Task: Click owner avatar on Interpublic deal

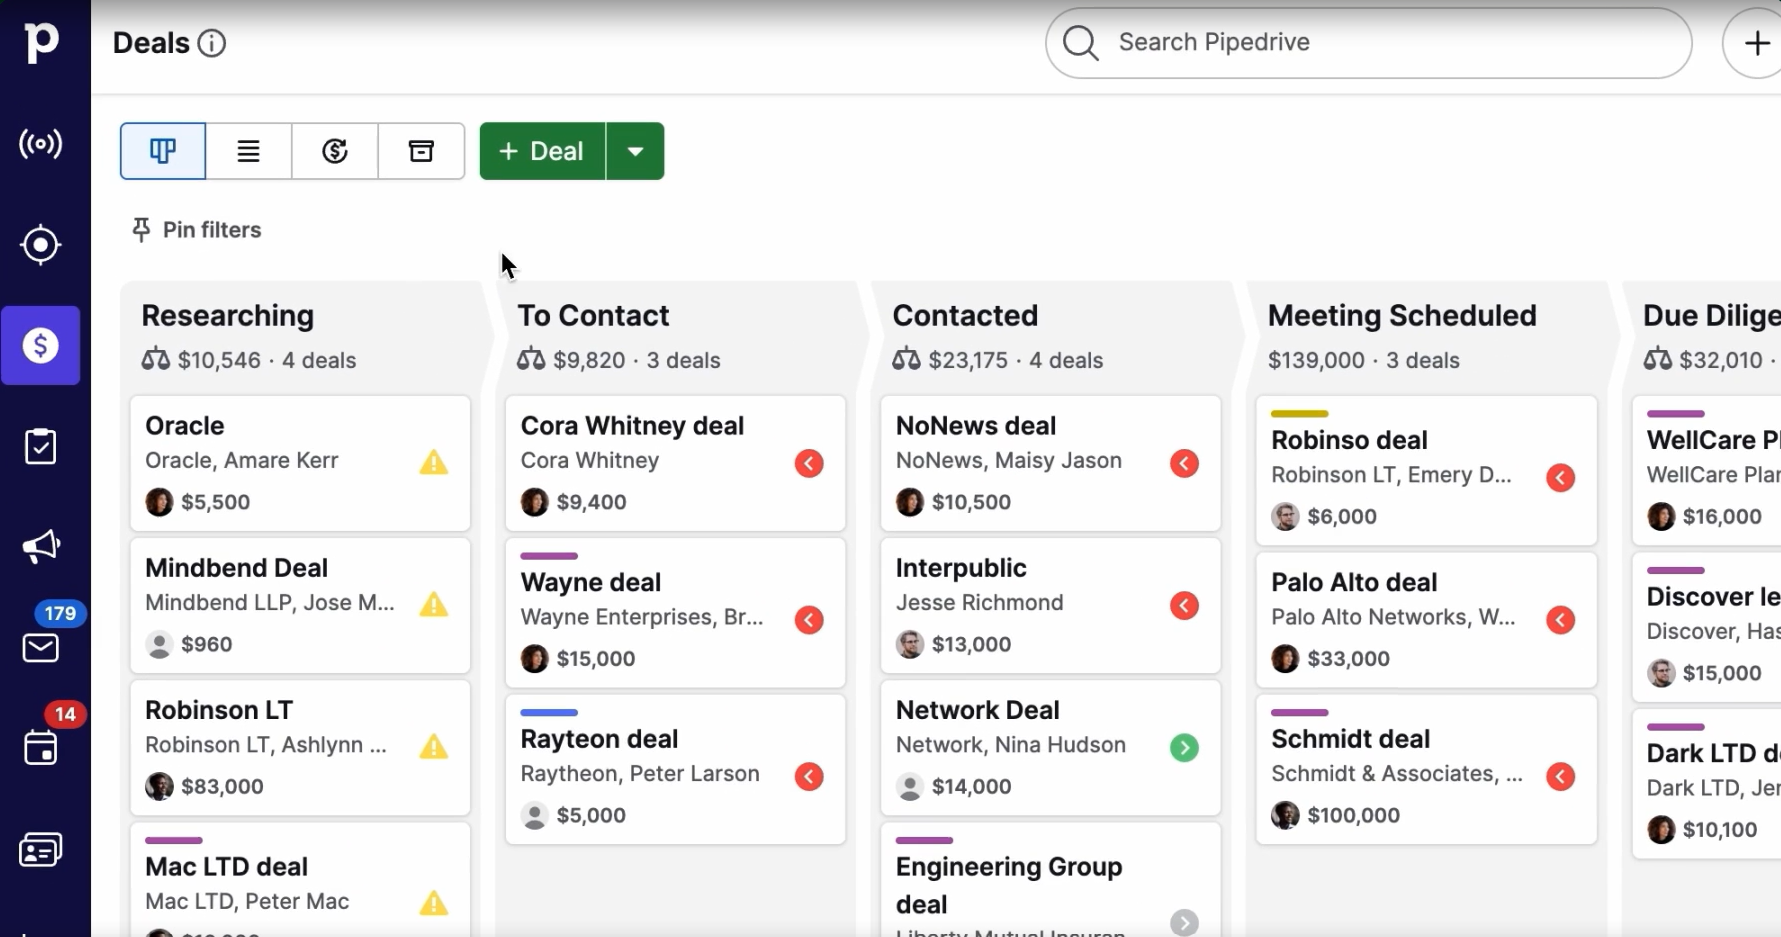Action: pos(910,644)
